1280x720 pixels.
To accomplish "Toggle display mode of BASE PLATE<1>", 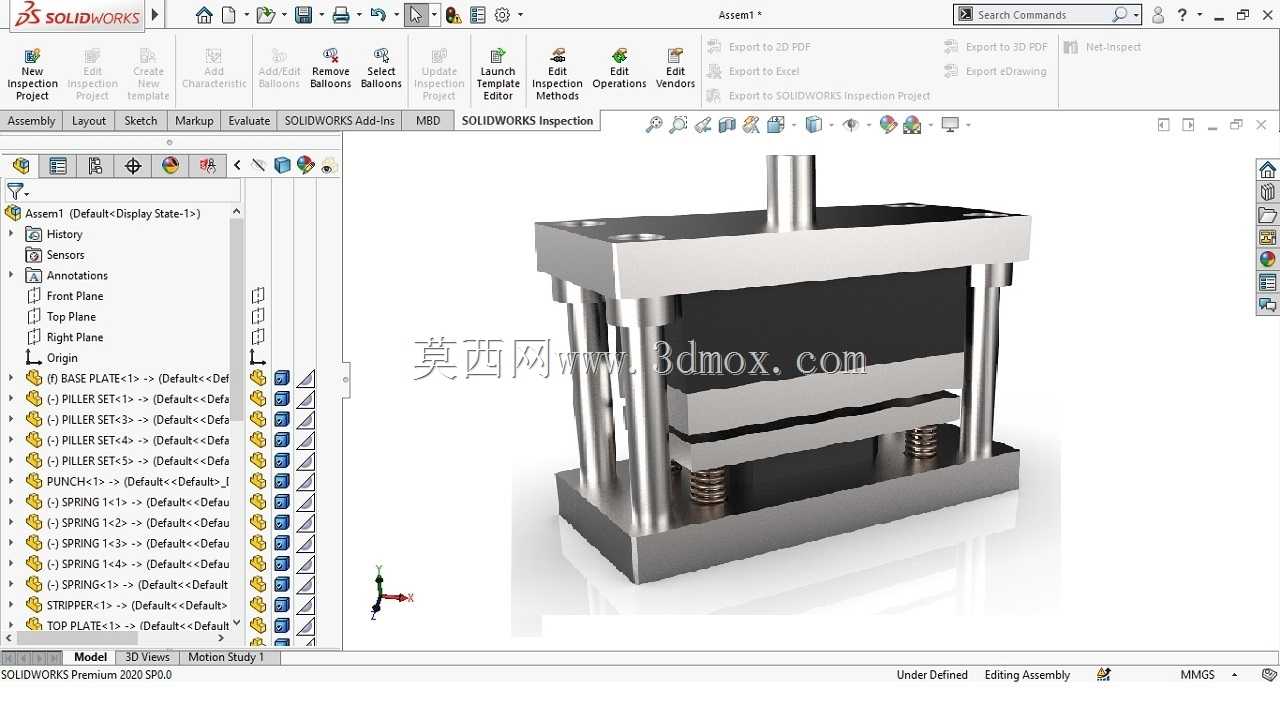I will pos(282,378).
